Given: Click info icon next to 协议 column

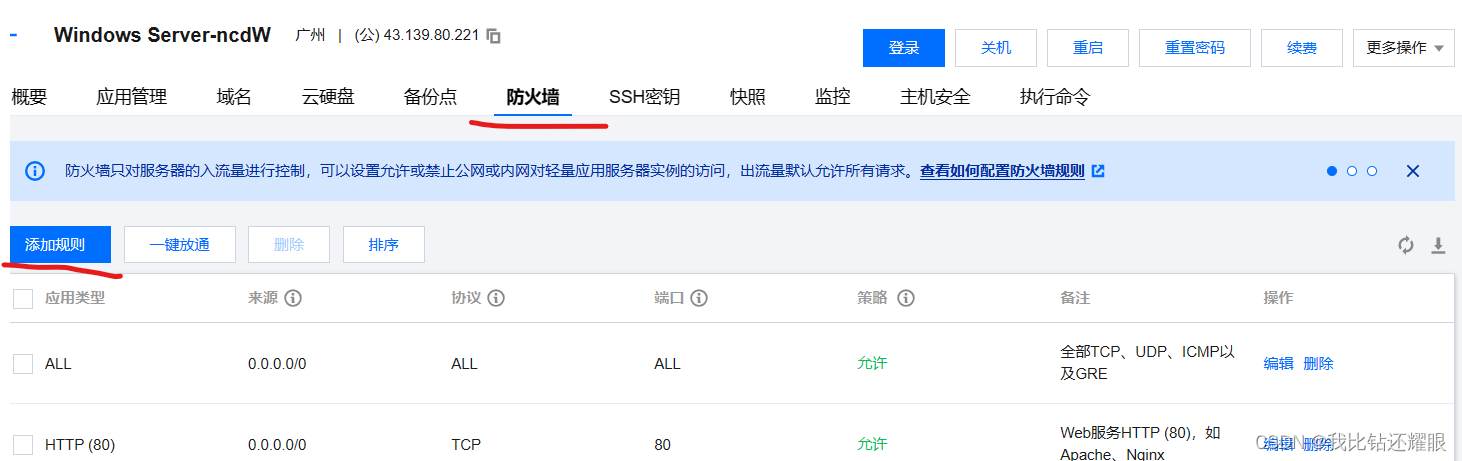Looking at the screenshot, I should pos(496,298).
